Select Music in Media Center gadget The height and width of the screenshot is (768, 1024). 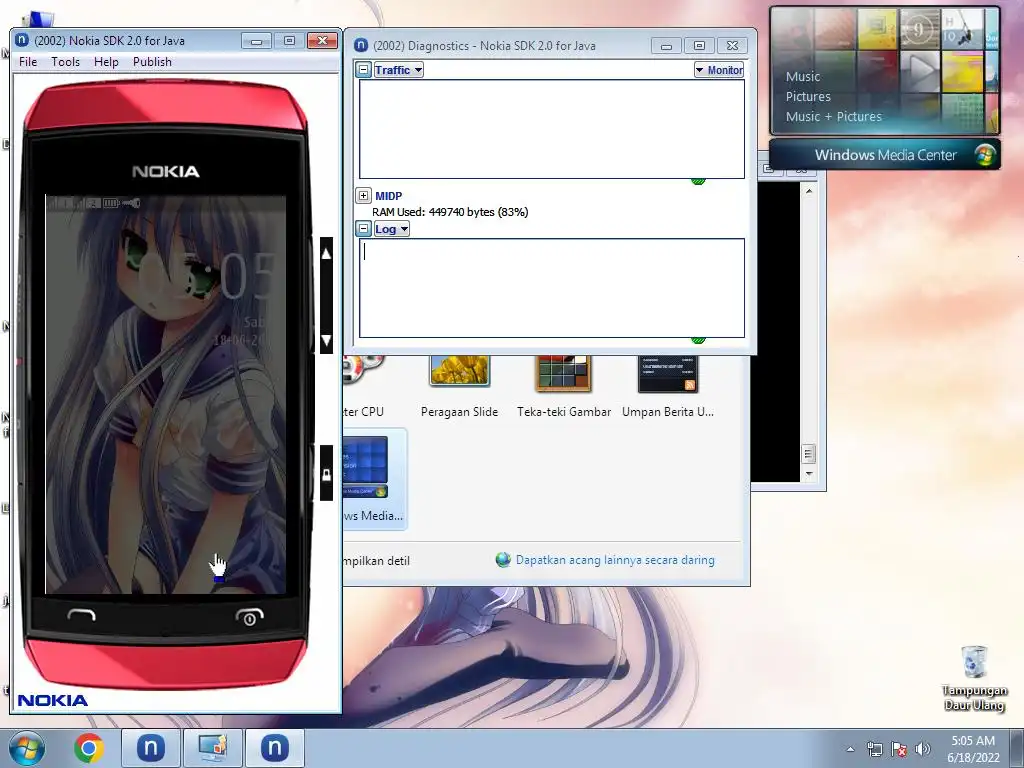[803, 76]
